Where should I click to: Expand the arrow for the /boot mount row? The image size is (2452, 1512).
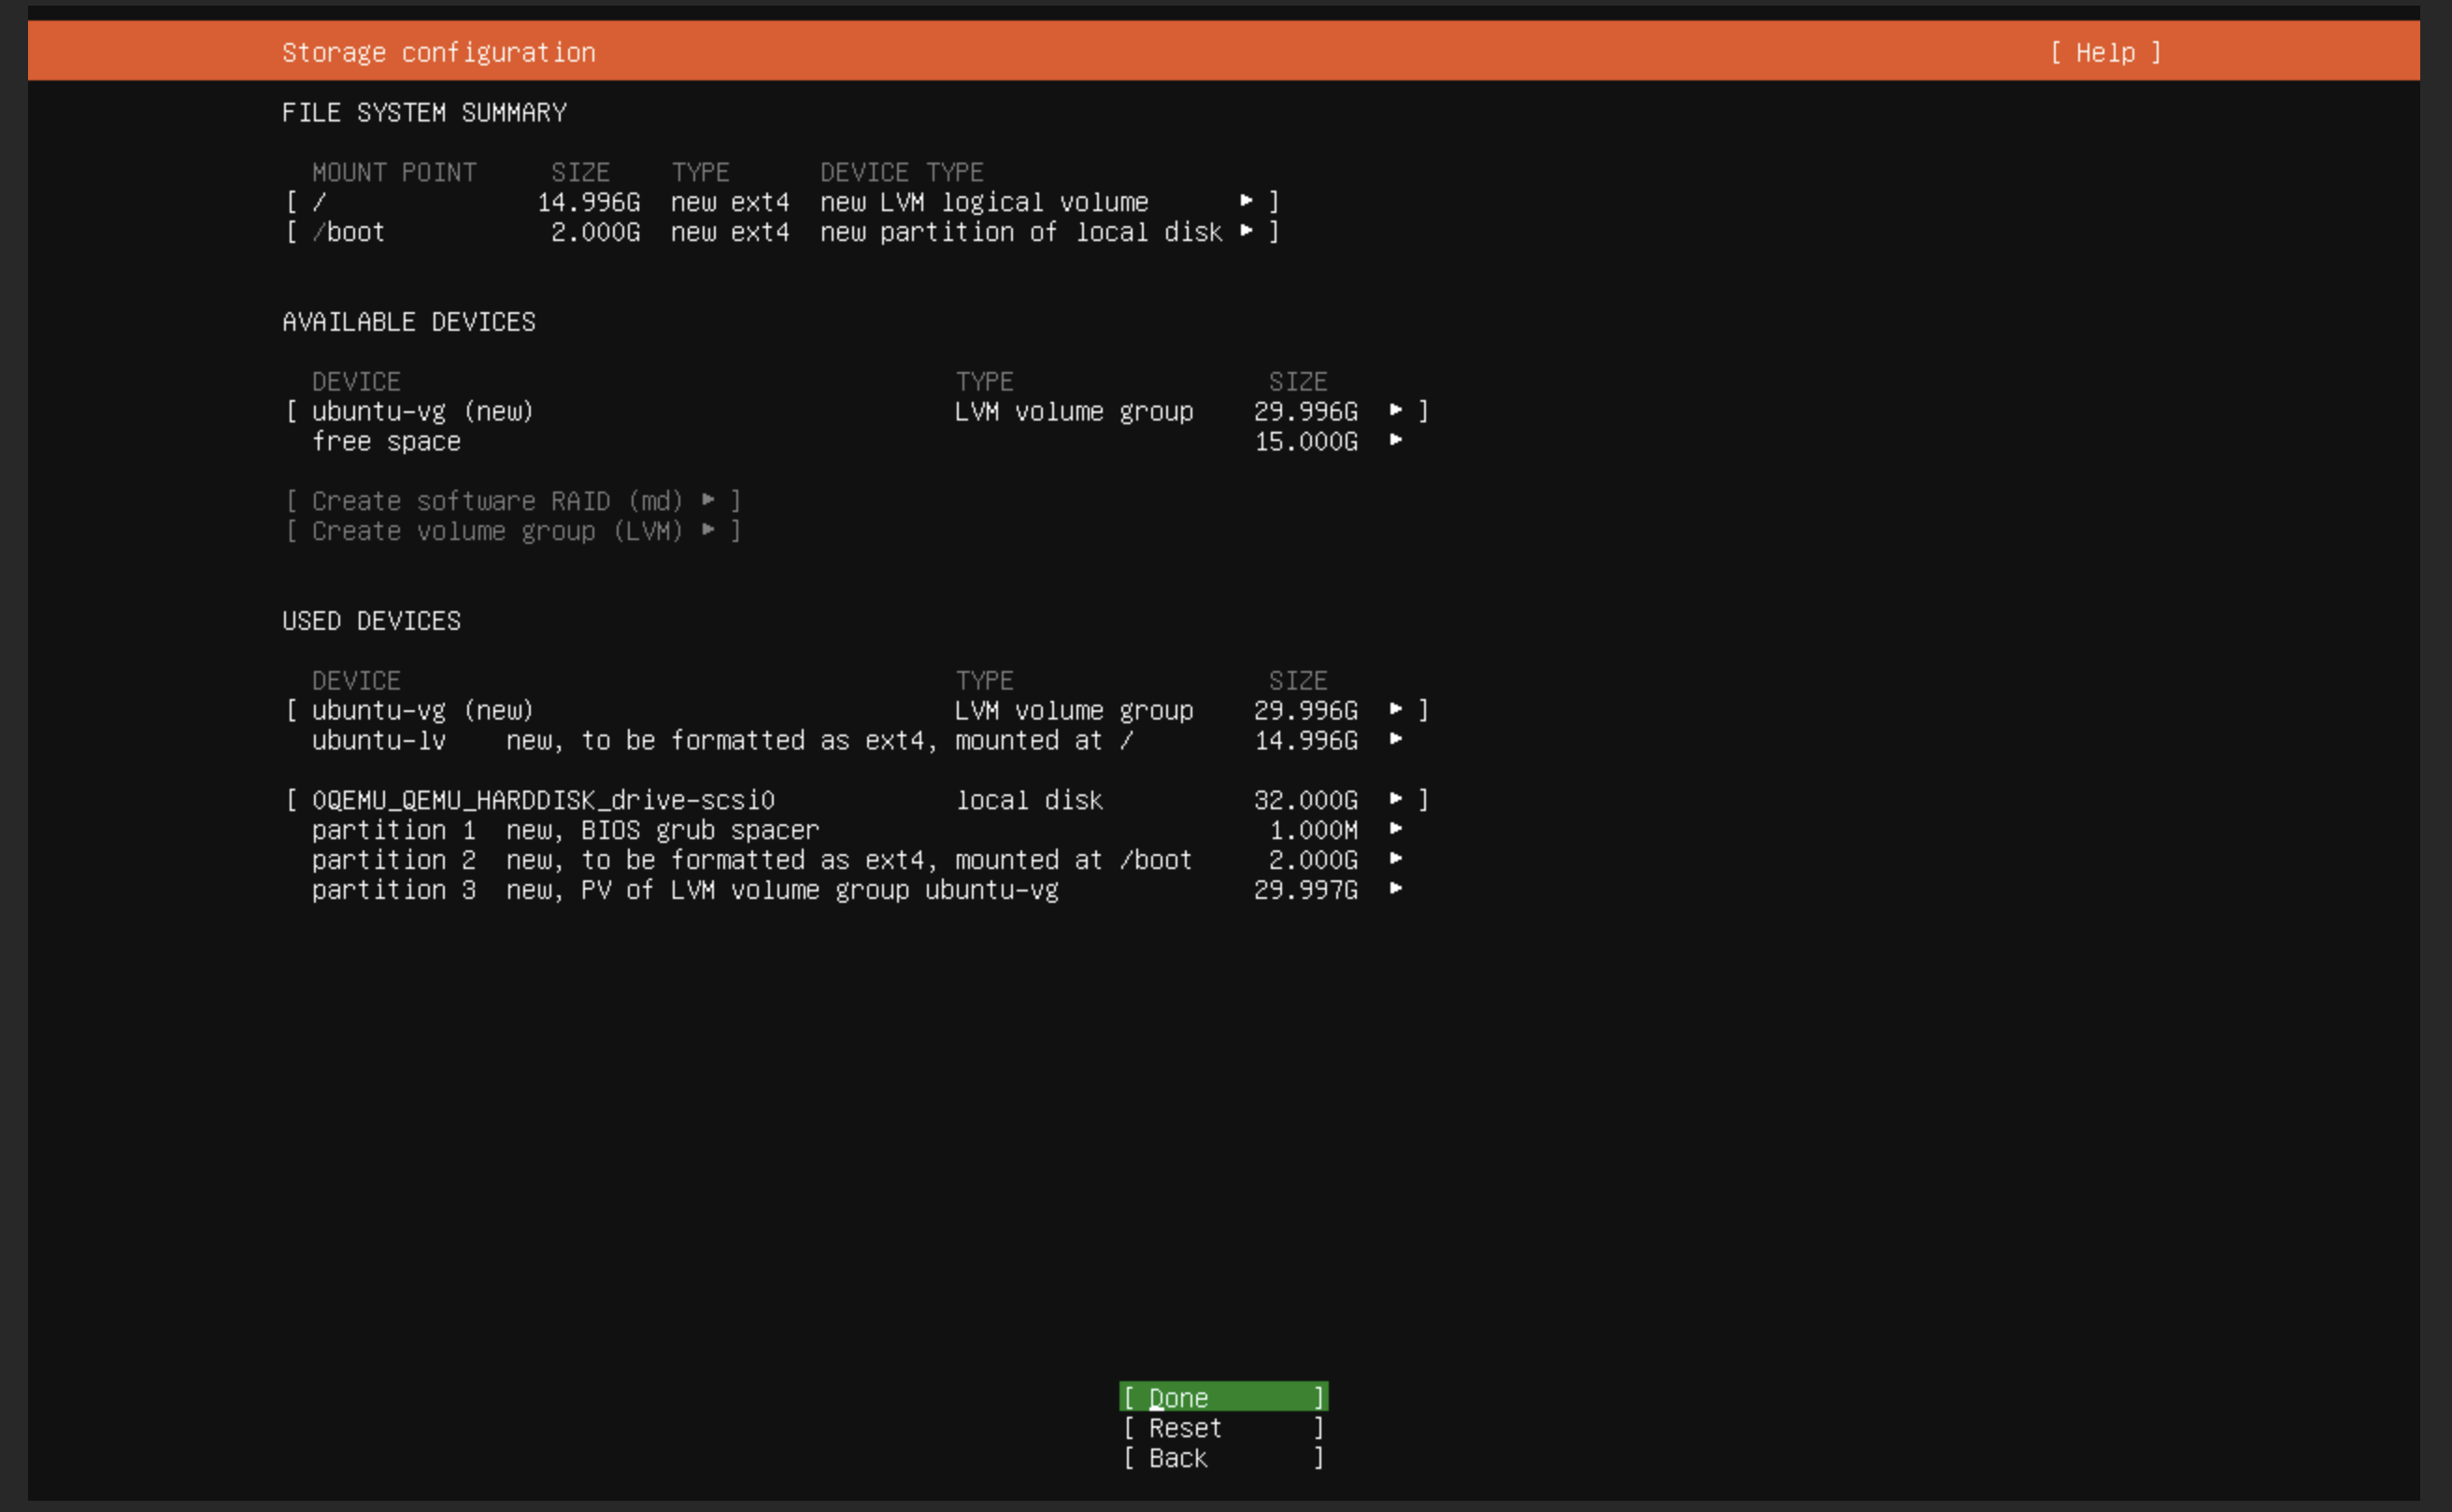tap(1246, 231)
